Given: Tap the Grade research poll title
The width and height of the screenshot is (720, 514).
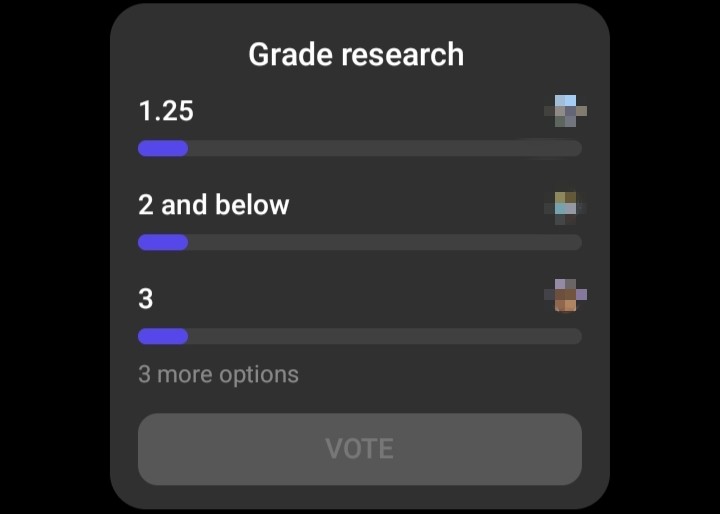Looking at the screenshot, I should coord(356,55).
